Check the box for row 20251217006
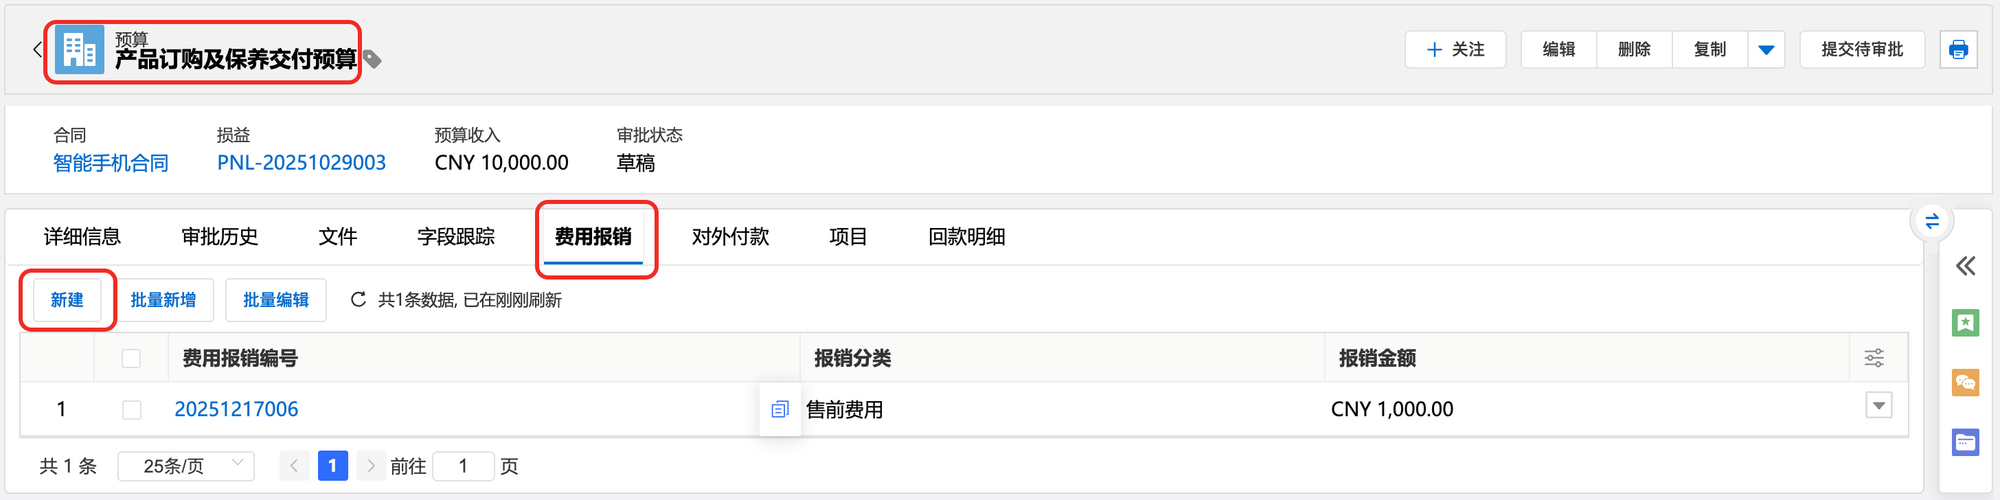 (x=131, y=409)
